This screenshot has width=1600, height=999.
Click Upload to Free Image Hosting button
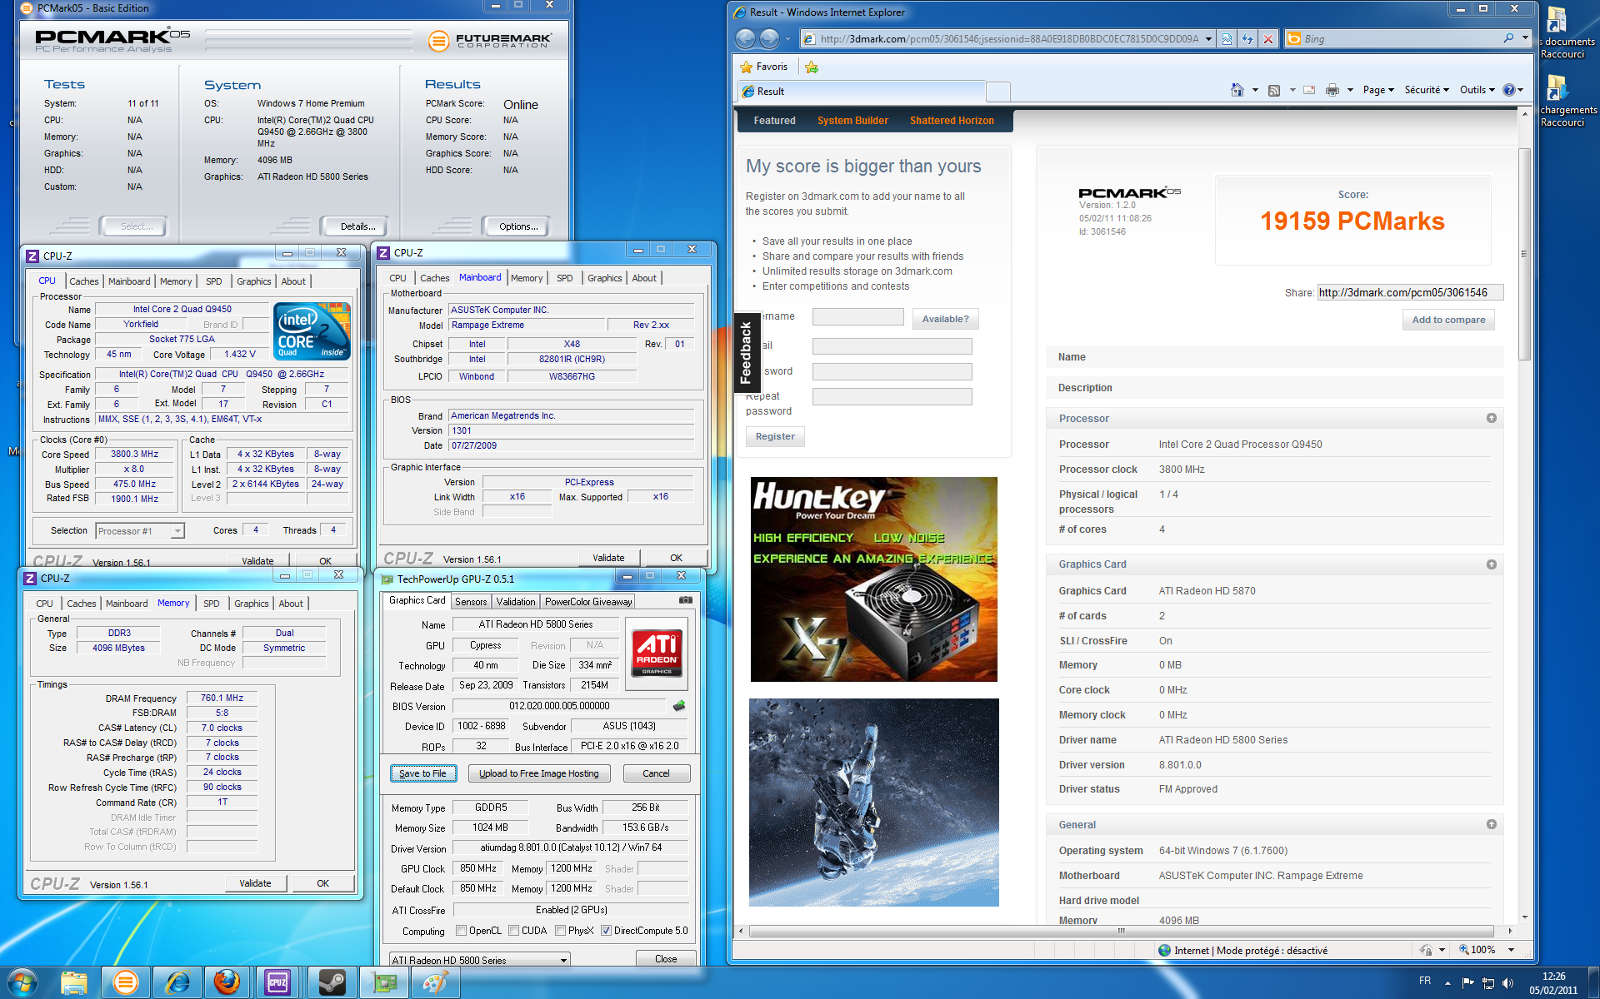(x=539, y=774)
